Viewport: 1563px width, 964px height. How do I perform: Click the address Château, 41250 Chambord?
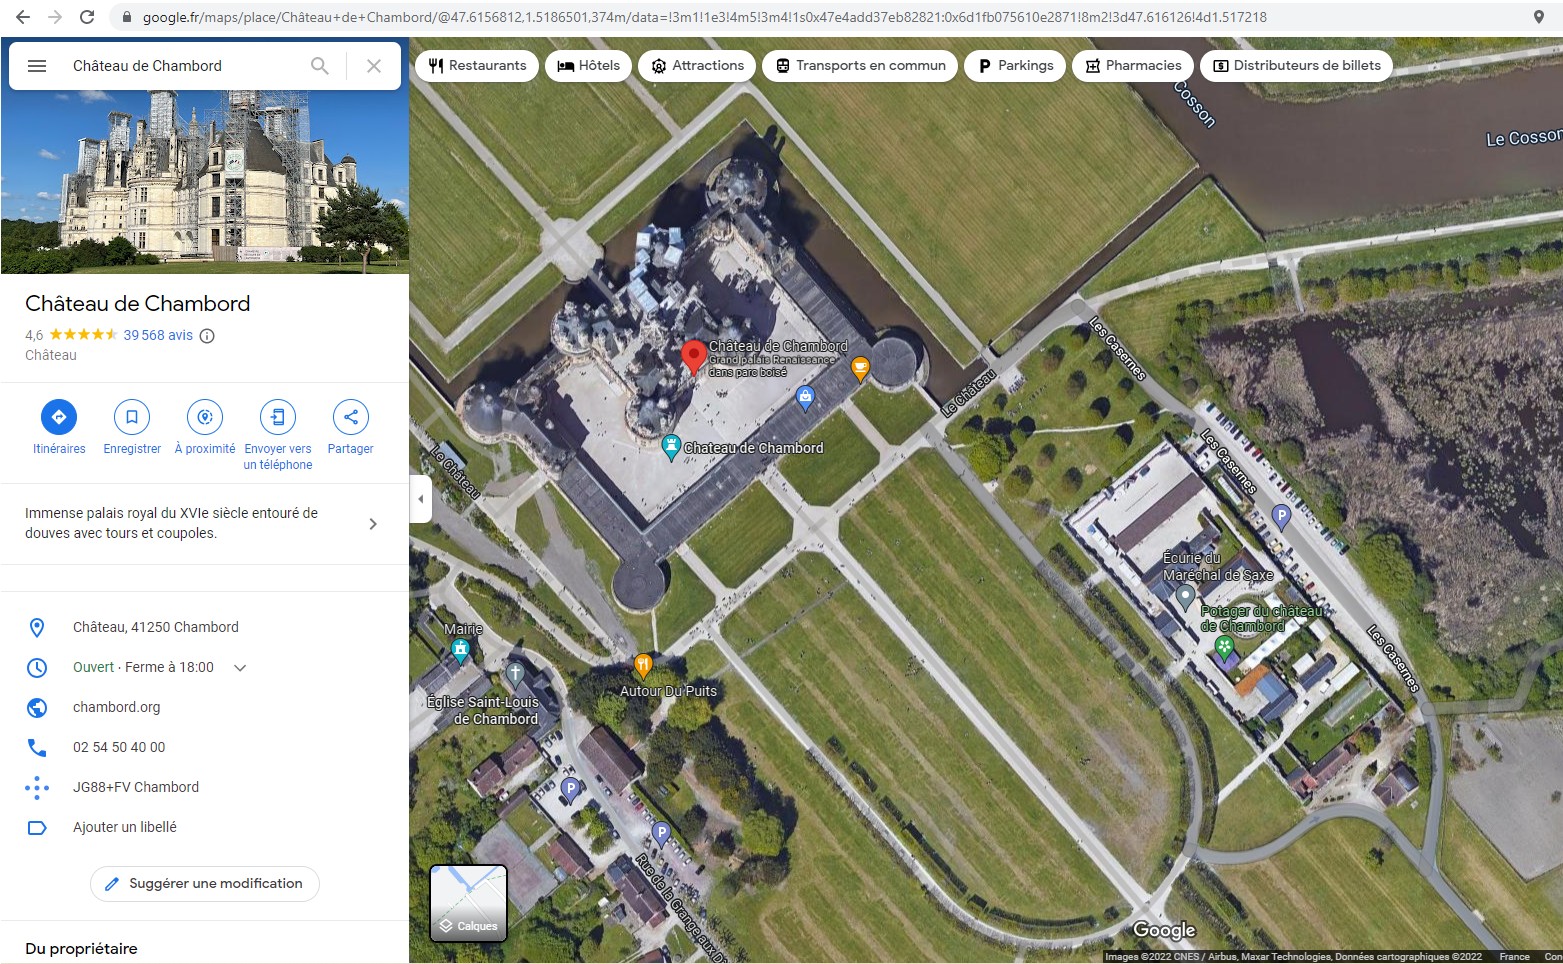coord(156,627)
